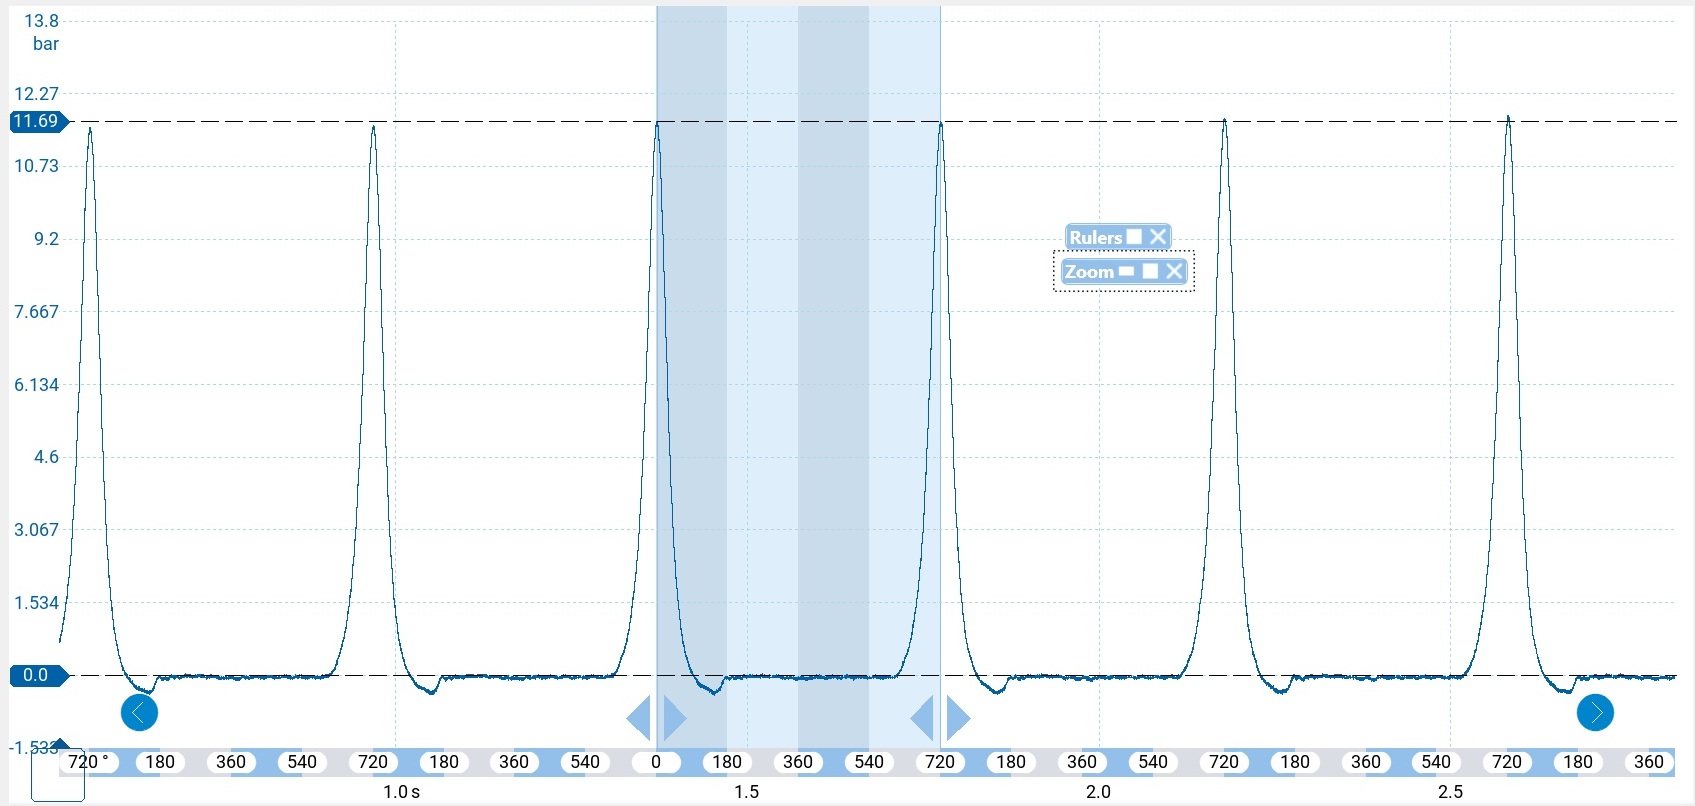Toggle the square box on the Zoom label

click(x=1150, y=271)
